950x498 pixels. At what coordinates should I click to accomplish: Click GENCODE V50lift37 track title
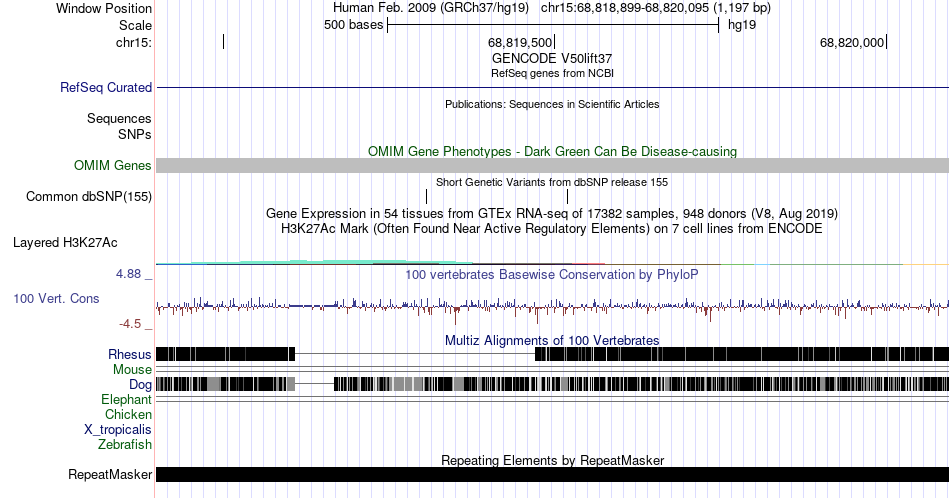(552, 59)
